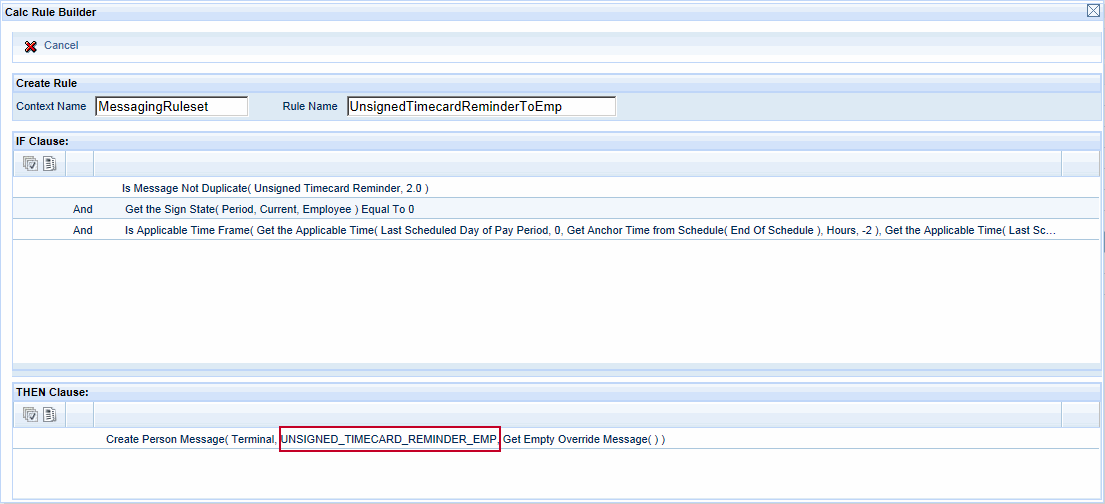Click the IF Clause section header

pos(42,141)
